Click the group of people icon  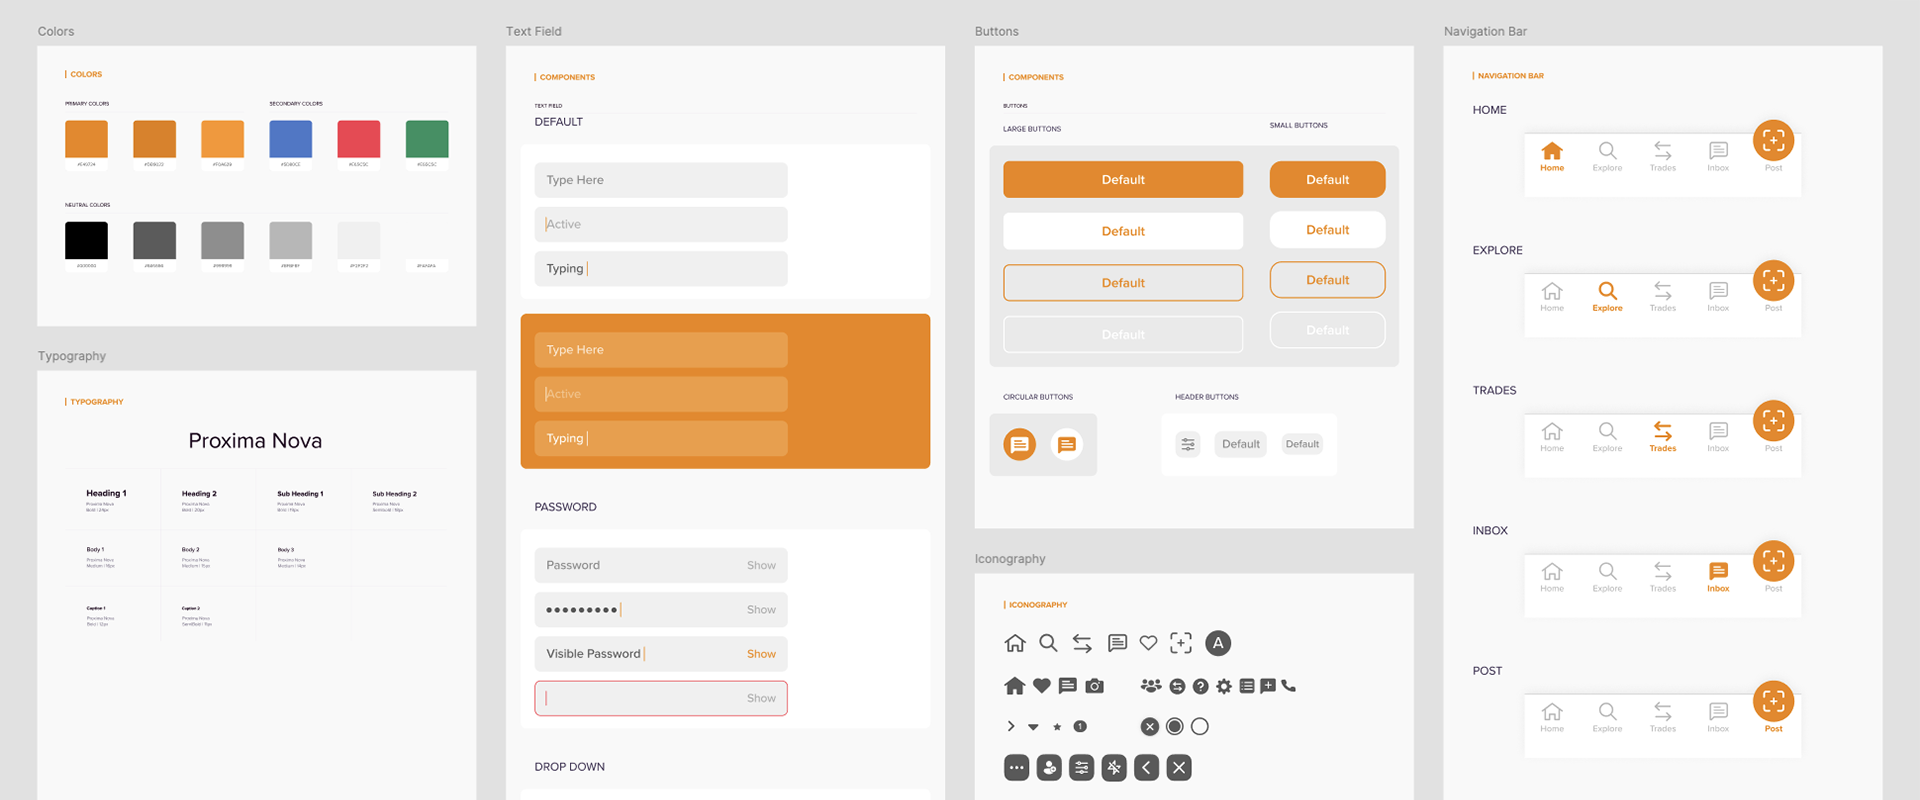(x=1151, y=686)
